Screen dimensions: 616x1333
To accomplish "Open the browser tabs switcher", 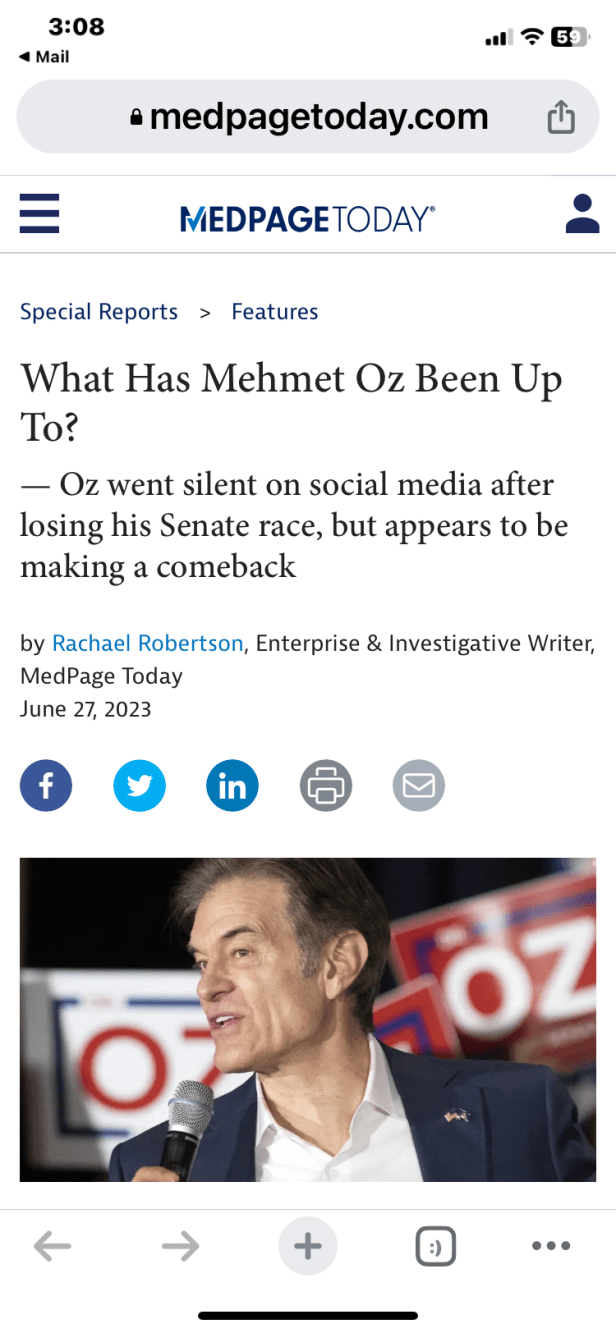I will pos(435,1246).
